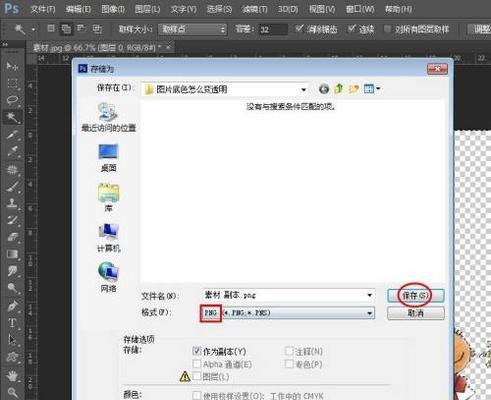The height and width of the screenshot is (400, 491).
Task: Open the 计算机 Computer location shortcut
Action: 108,238
